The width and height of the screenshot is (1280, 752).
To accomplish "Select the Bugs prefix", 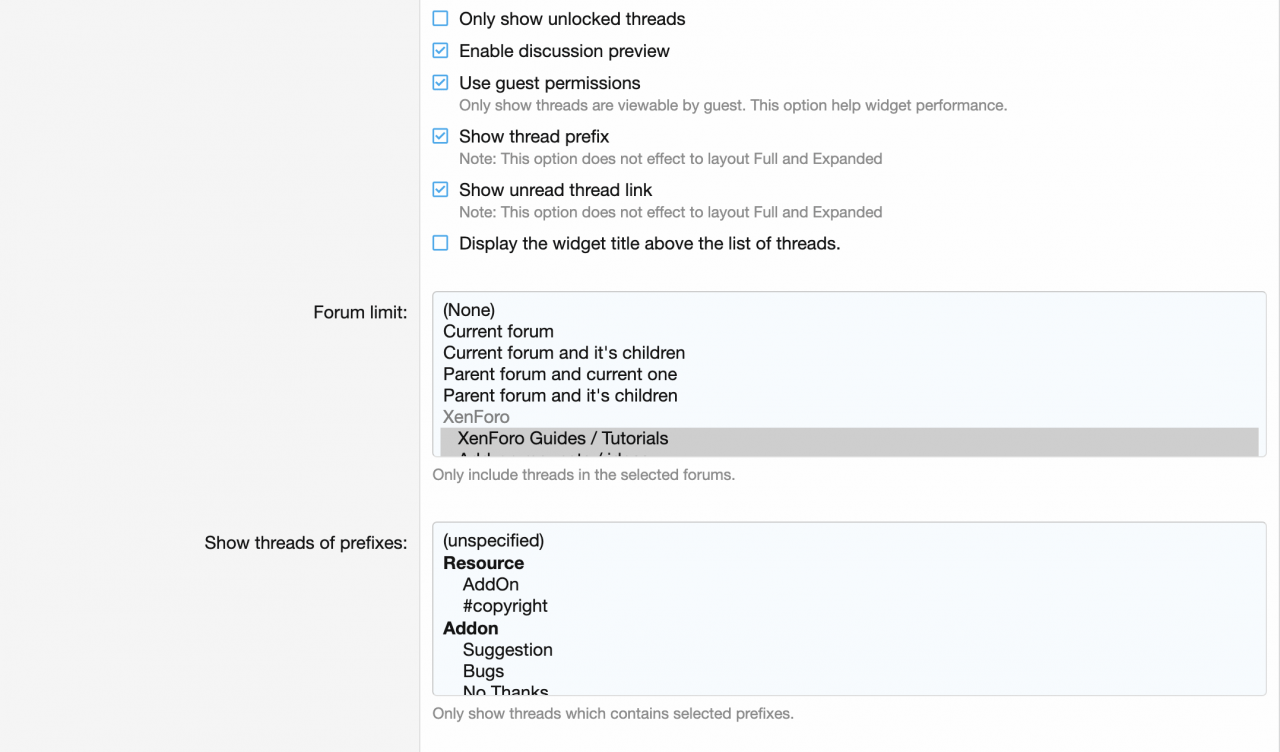I will [x=483, y=671].
